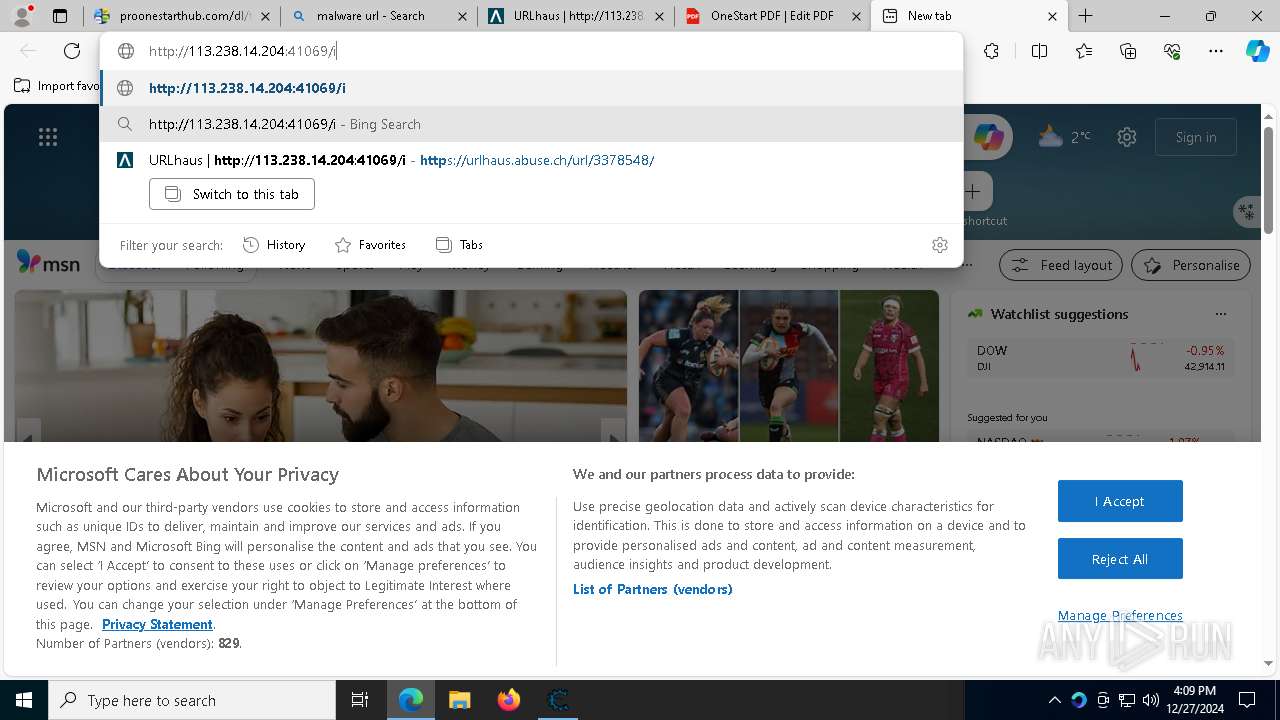Open Privacy Statement link
Screen dimensions: 1280x720
[157, 624]
